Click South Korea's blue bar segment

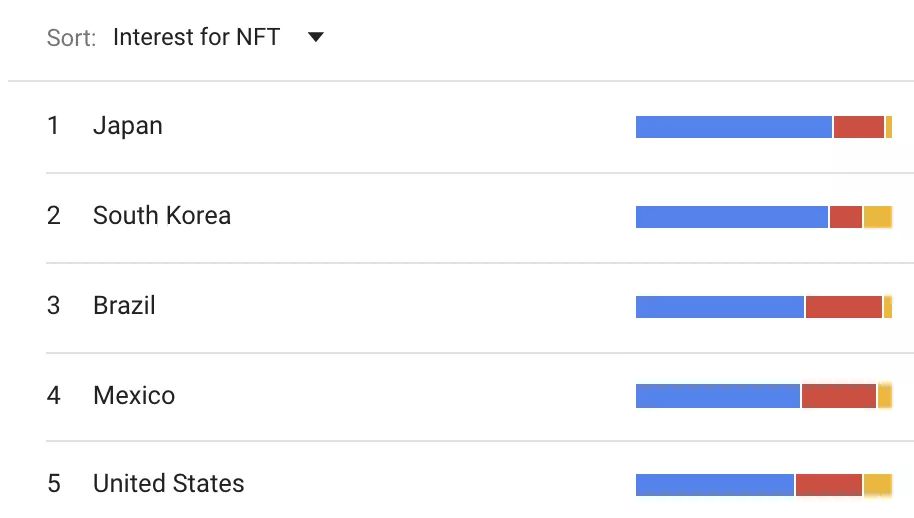pos(732,217)
